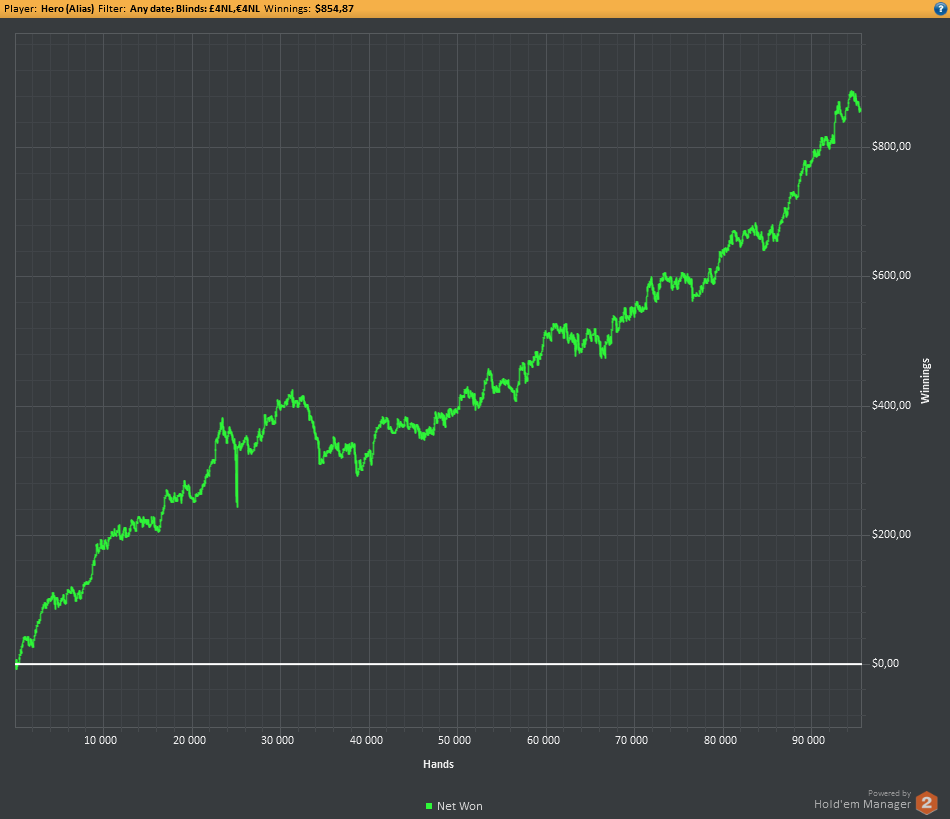Toggle the Net Won legend swatch
Image resolution: width=950 pixels, height=819 pixels.
click(x=429, y=806)
